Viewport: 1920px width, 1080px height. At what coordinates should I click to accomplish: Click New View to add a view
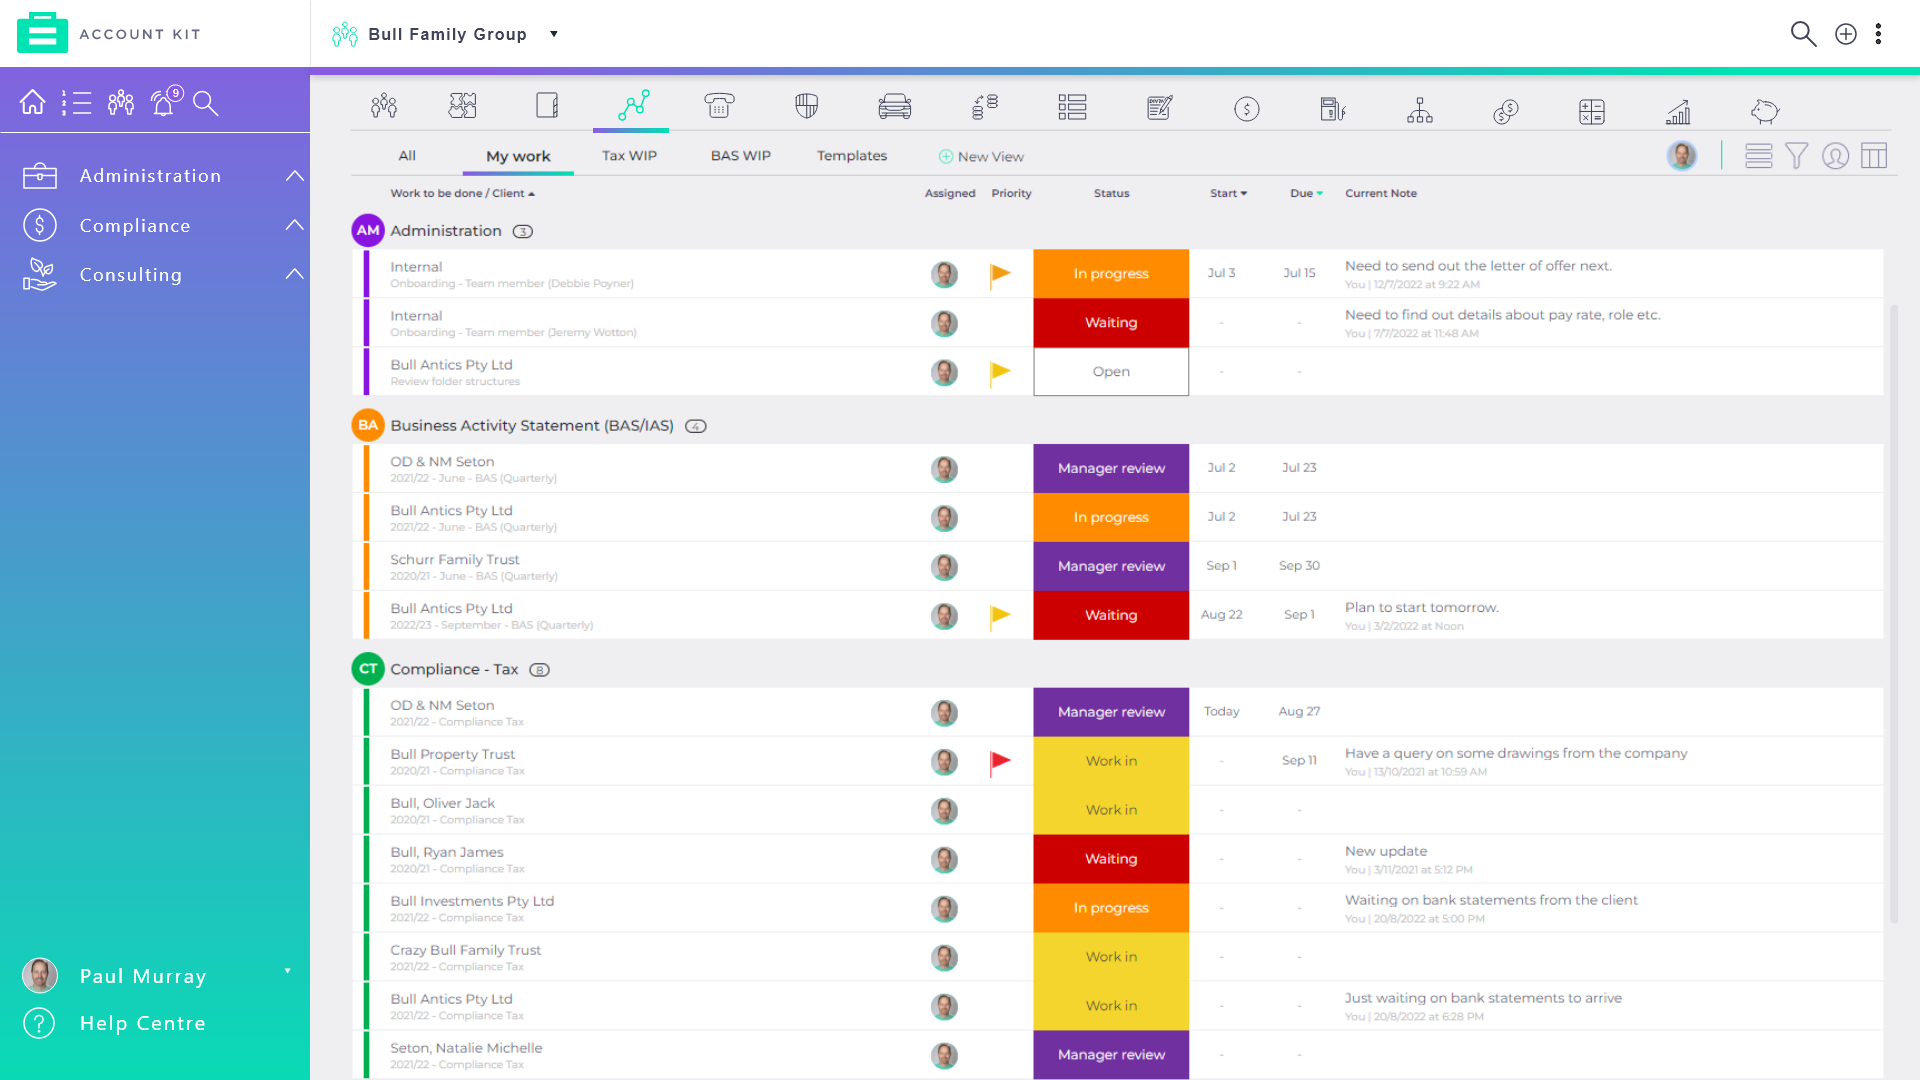click(981, 157)
